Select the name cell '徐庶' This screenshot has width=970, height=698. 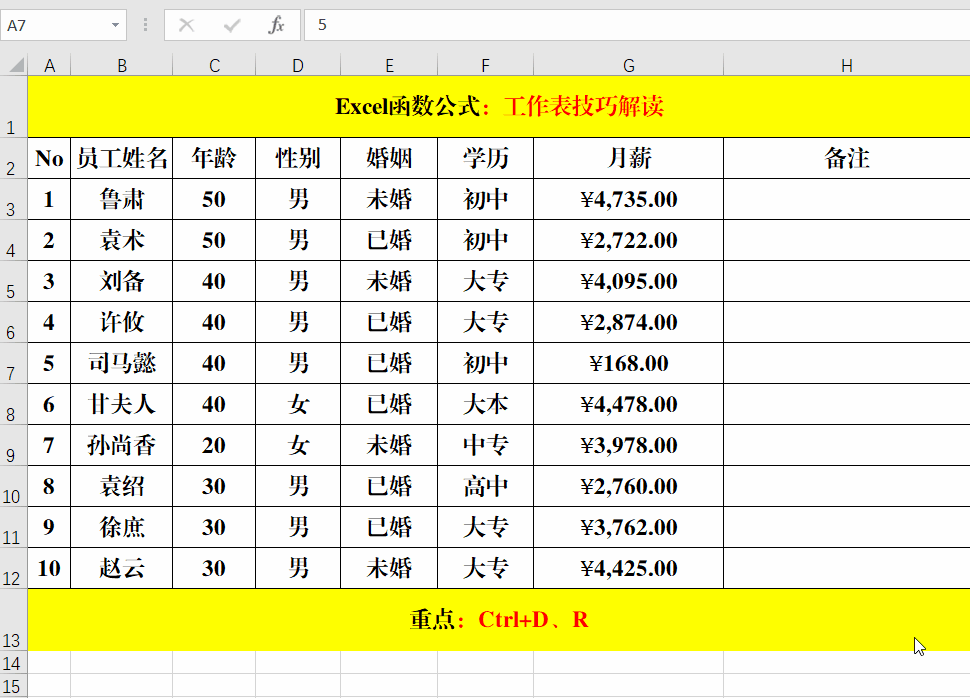(122, 527)
